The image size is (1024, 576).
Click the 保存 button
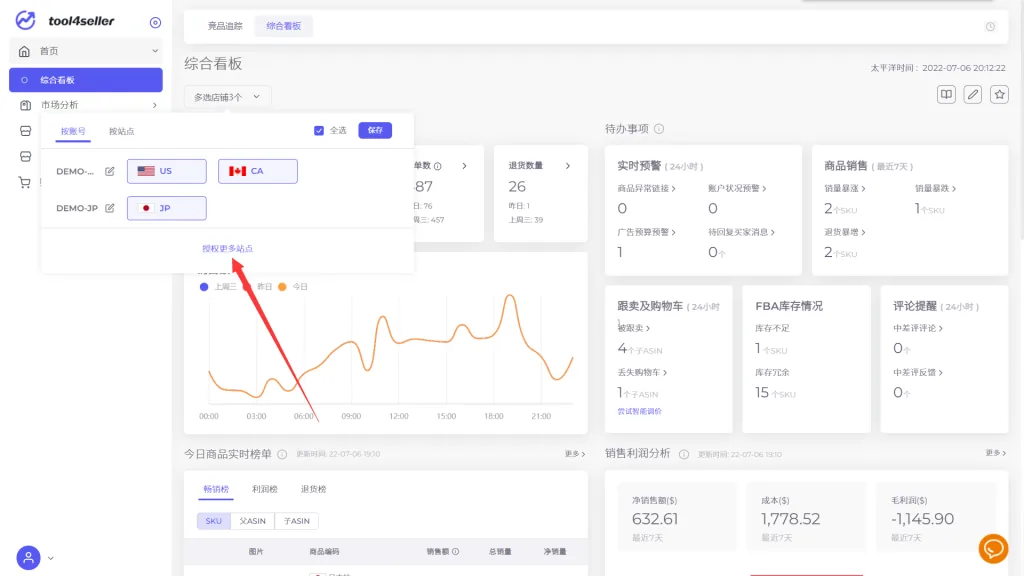(x=375, y=130)
